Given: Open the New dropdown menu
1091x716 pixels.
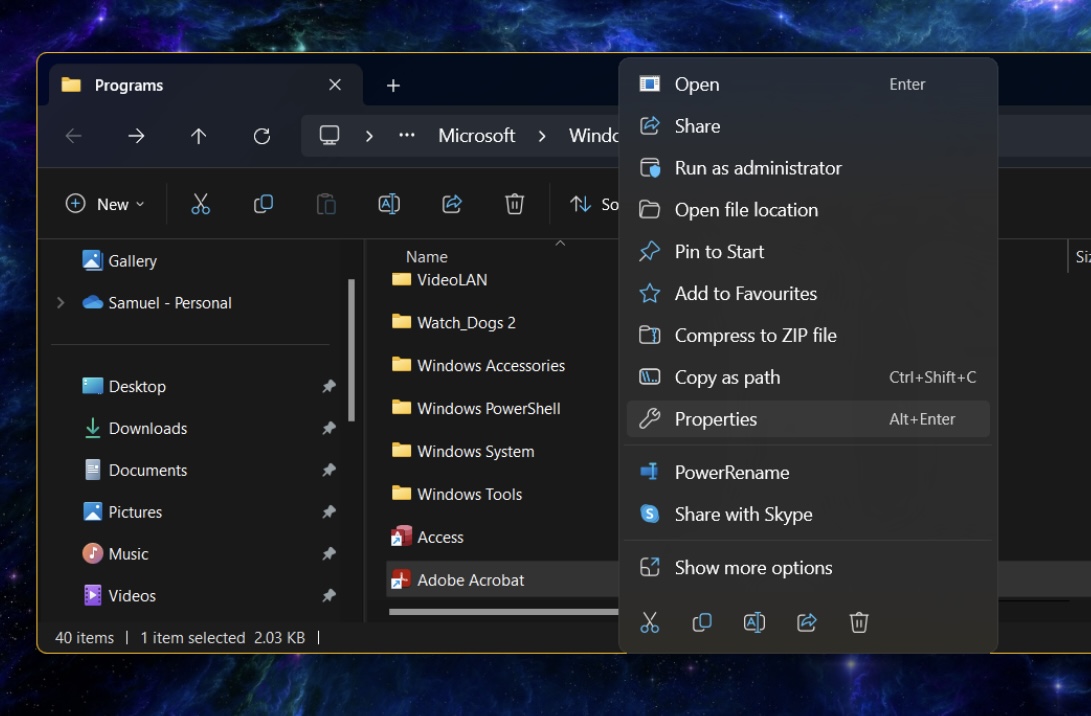Looking at the screenshot, I should [x=105, y=204].
